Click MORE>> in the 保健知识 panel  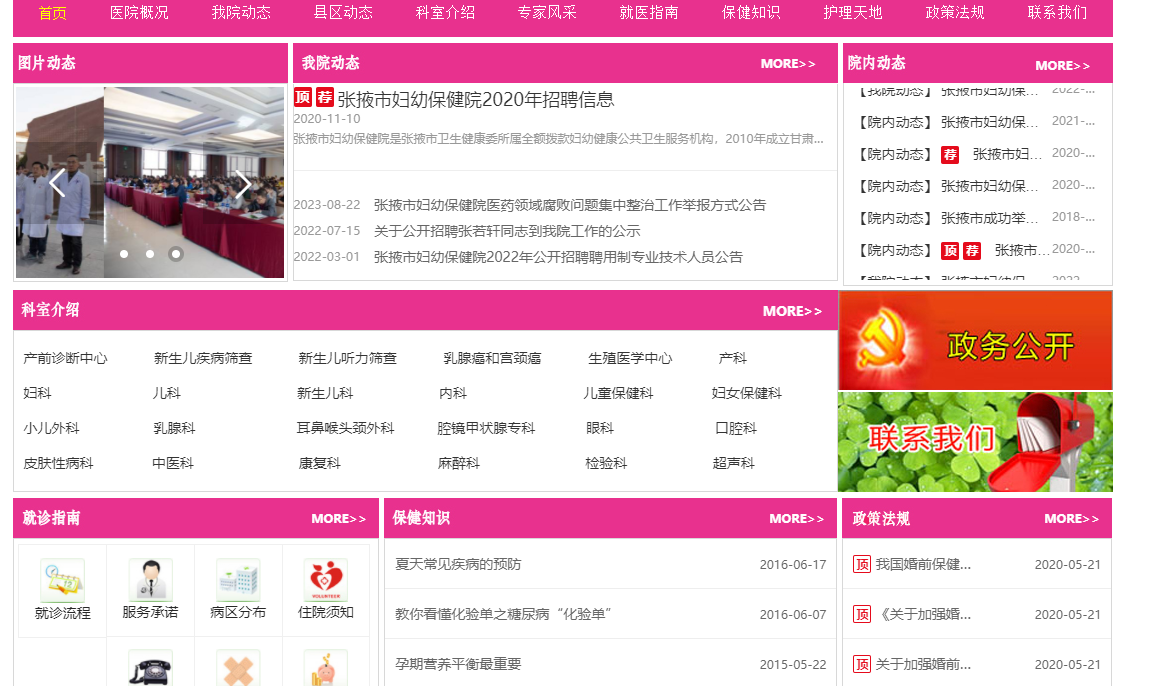[797, 519]
